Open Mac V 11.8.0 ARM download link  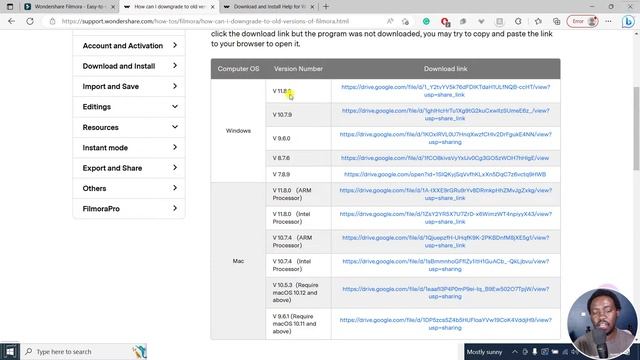click(x=445, y=194)
